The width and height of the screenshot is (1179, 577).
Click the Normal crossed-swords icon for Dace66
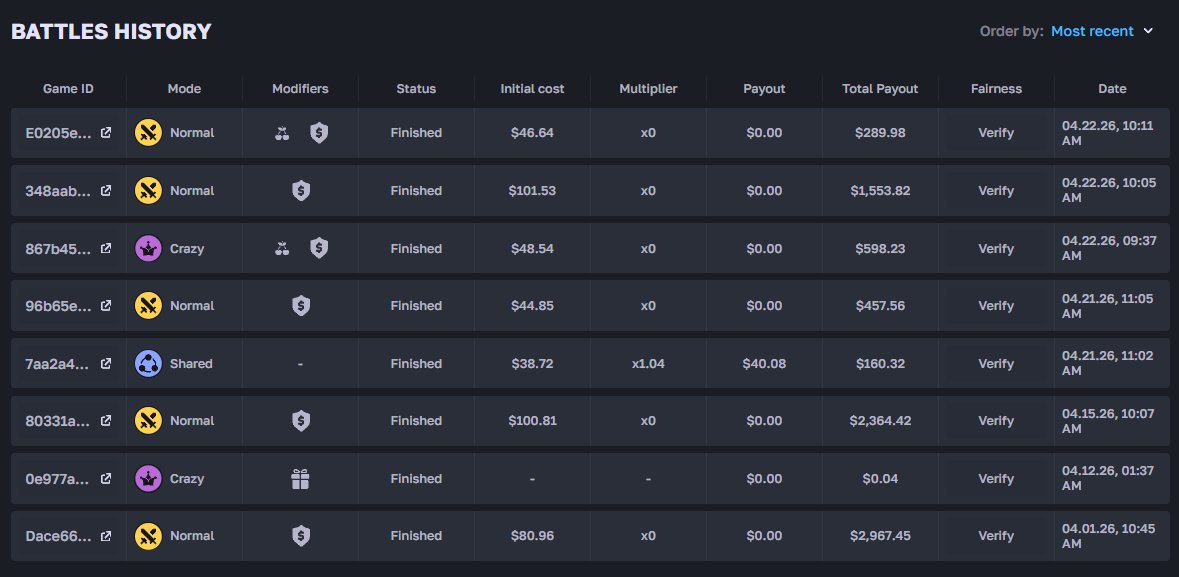(x=148, y=536)
